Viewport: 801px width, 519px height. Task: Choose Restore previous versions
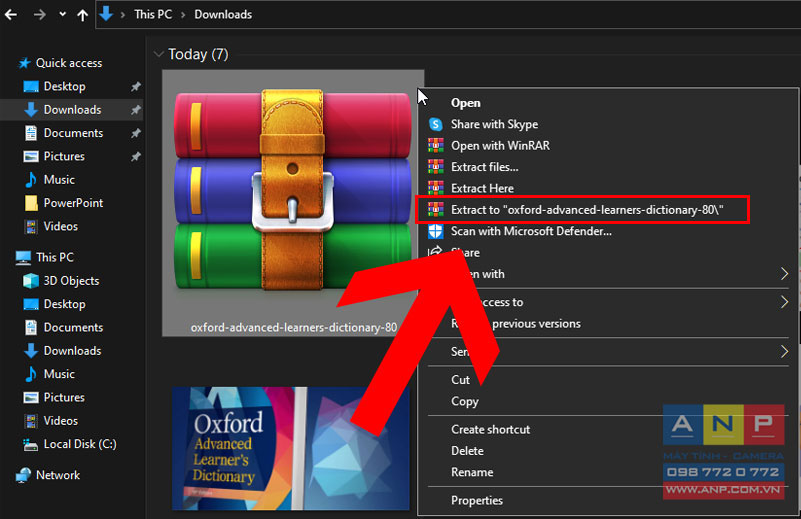[x=516, y=324]
